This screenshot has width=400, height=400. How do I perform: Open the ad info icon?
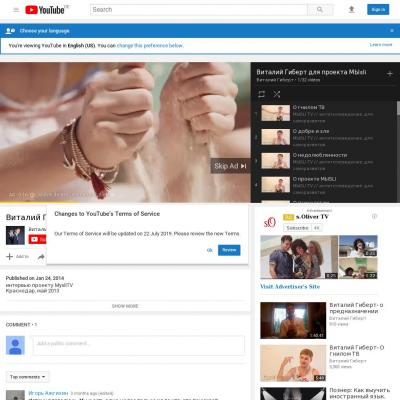(x=374, y=217)
